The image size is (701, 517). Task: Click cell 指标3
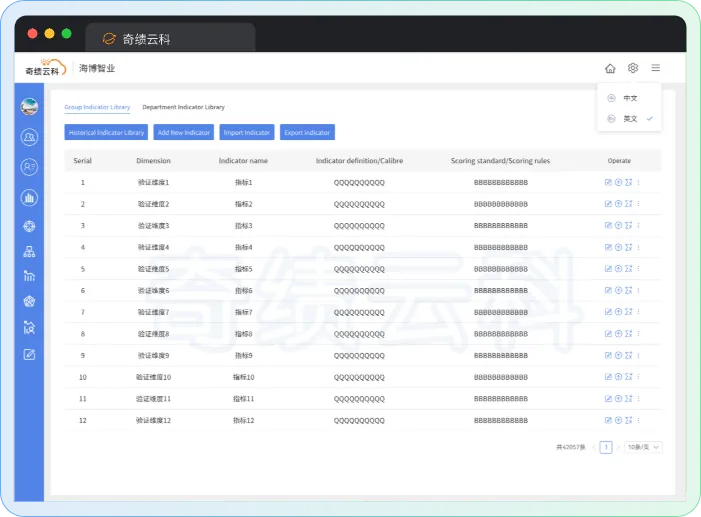click(x=243, y=225)
